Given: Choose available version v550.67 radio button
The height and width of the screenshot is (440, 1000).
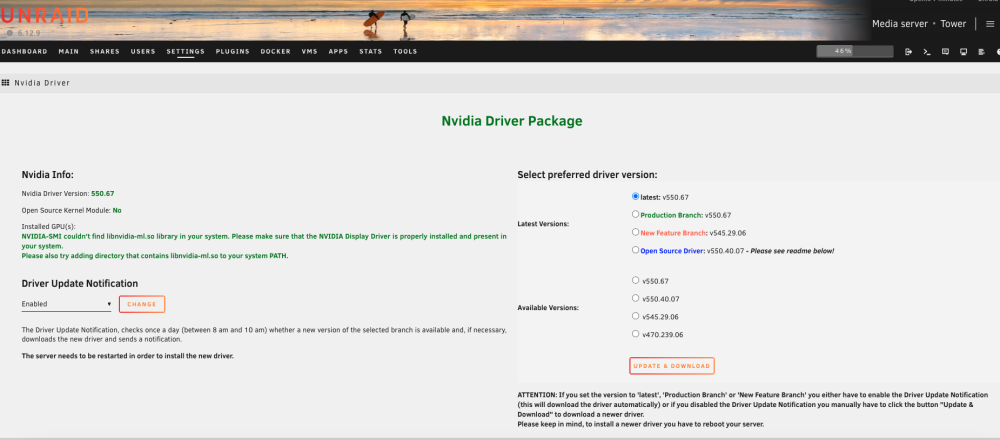Looking at the screenshot, I should click(x=635, y=280).
